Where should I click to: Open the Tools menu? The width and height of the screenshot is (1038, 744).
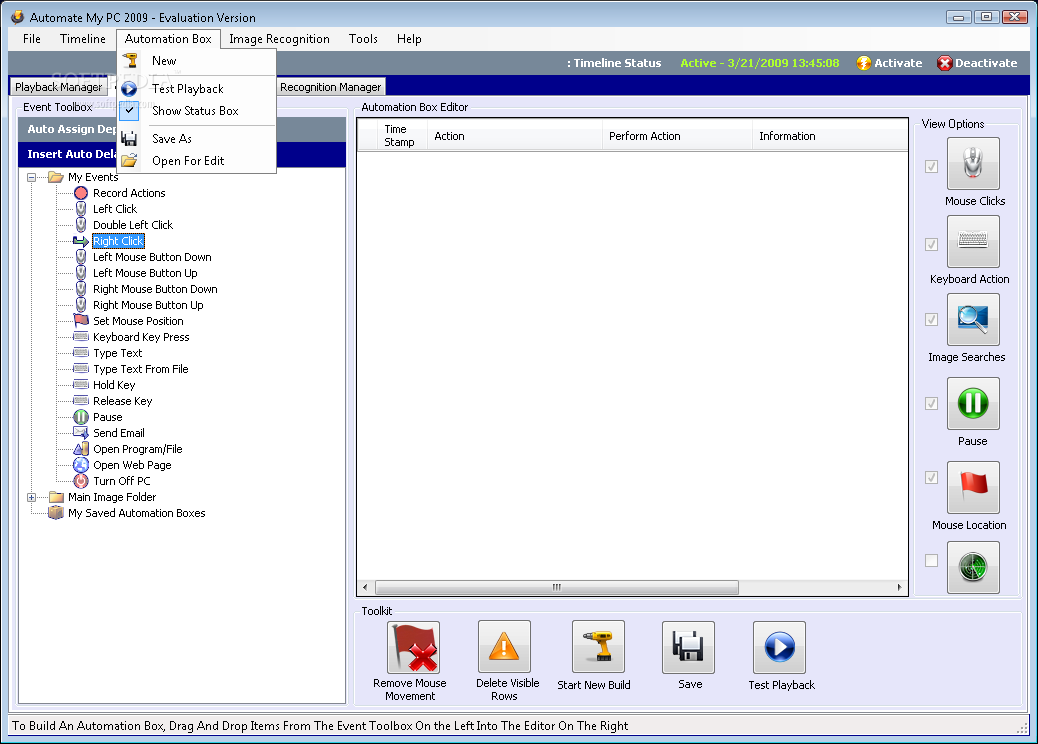[x=363, y=39]
